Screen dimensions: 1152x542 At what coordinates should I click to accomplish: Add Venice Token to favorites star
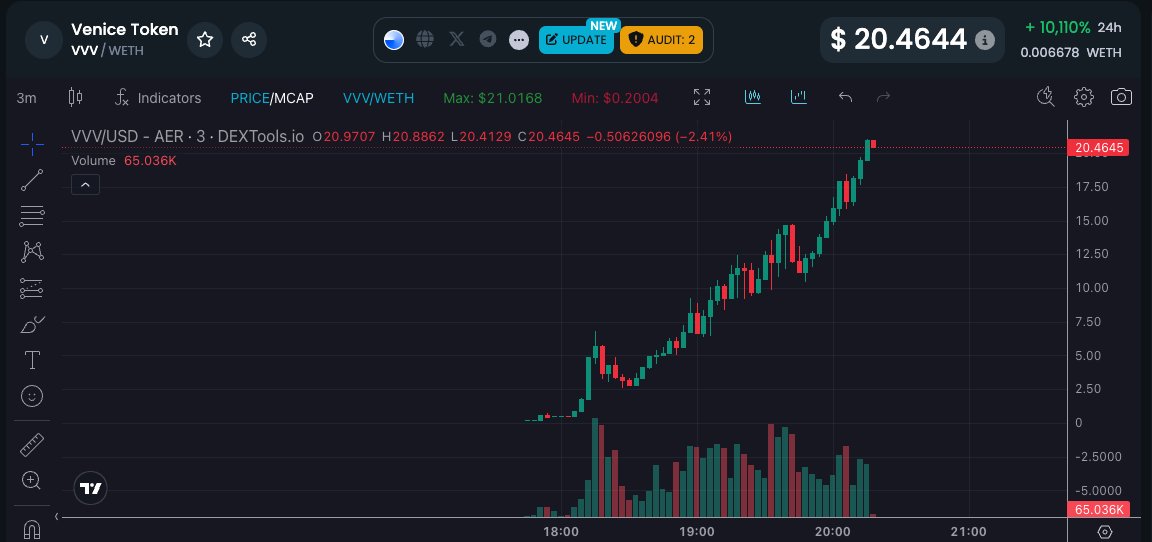coord(205,40)
